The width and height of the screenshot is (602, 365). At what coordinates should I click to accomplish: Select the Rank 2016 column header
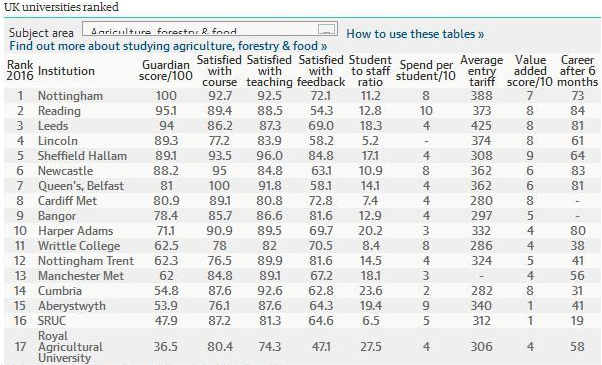[20, 71]
